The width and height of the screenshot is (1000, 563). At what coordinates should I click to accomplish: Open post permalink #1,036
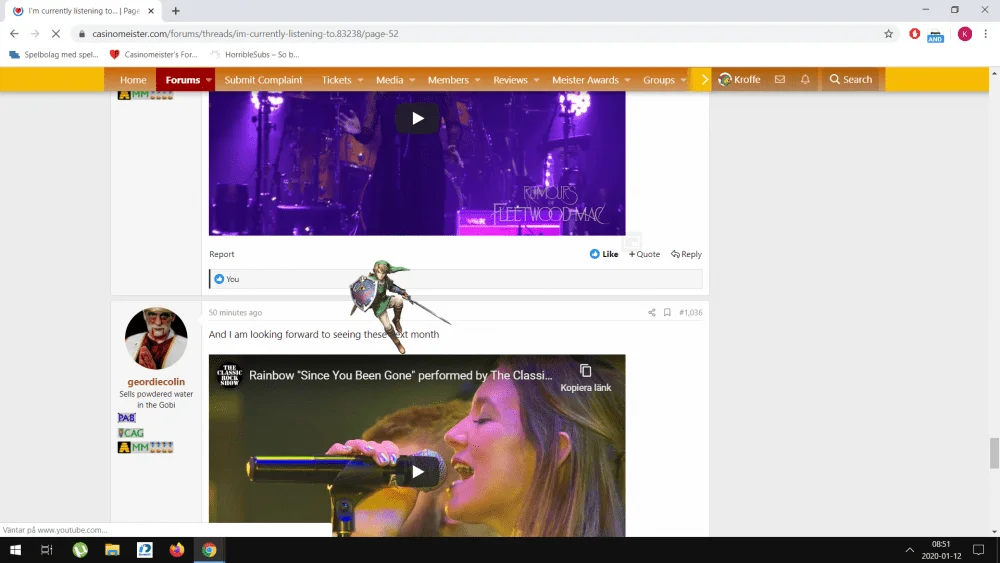691,312
